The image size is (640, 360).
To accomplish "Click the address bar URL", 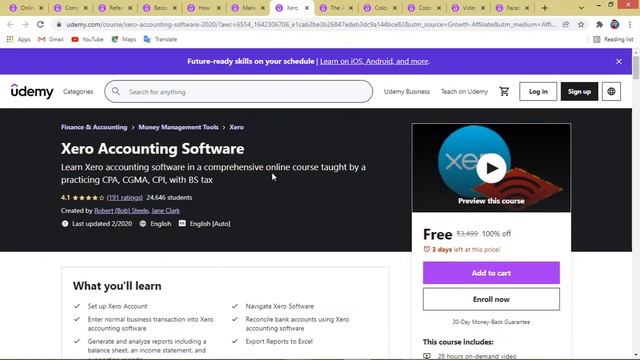I will [310, 24].
